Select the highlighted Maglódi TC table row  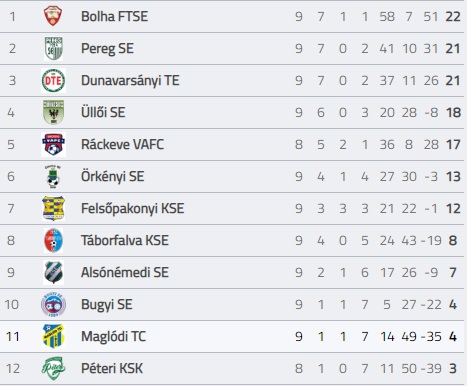[232, 336]
